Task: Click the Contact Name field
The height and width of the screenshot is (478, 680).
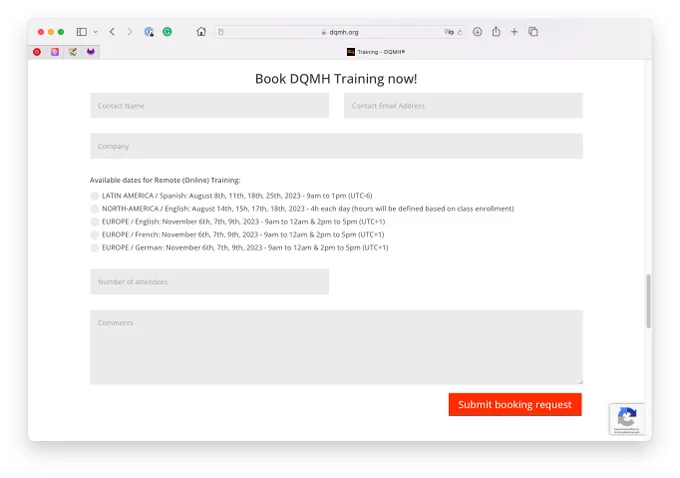Action: [209, 105]
